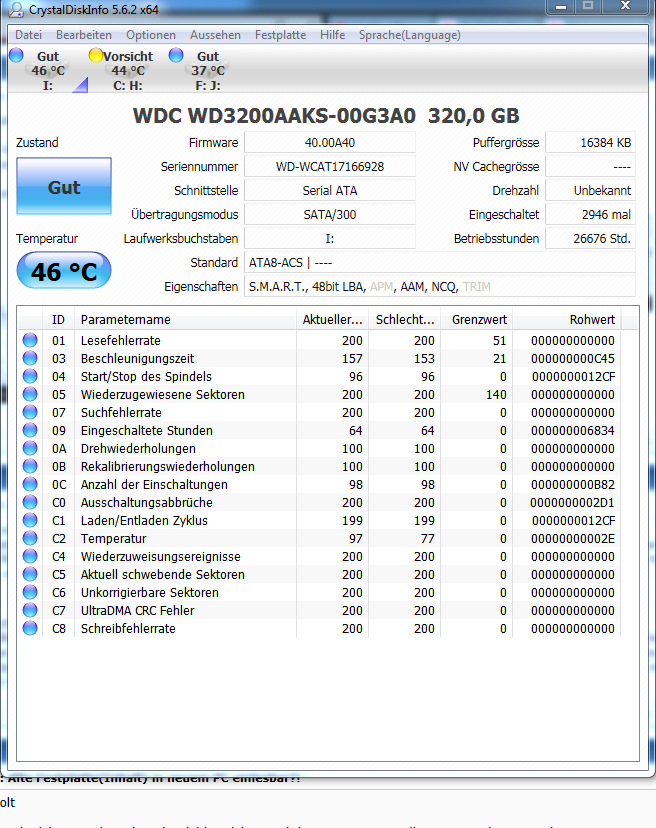Select the Wiederzugewiesene Sektoren parameter name
This screenshot has height=828, width=656.
point(163,394)
